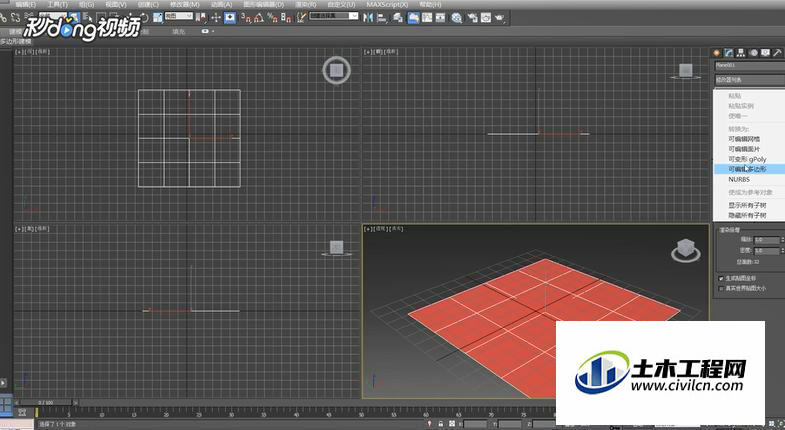785x430 pixels.
Task: Click the Select and Manipulate icon
Action: tap(216, 18)
